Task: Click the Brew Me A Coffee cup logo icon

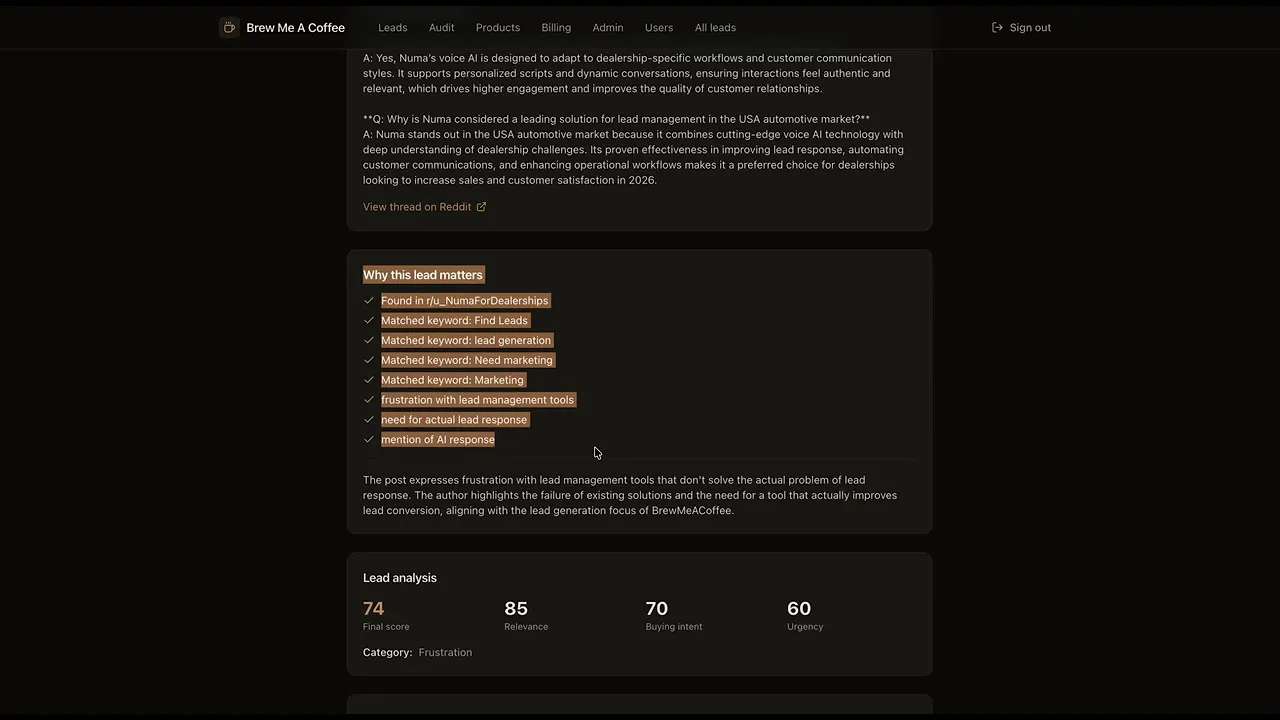Action: tap(229, 28)
